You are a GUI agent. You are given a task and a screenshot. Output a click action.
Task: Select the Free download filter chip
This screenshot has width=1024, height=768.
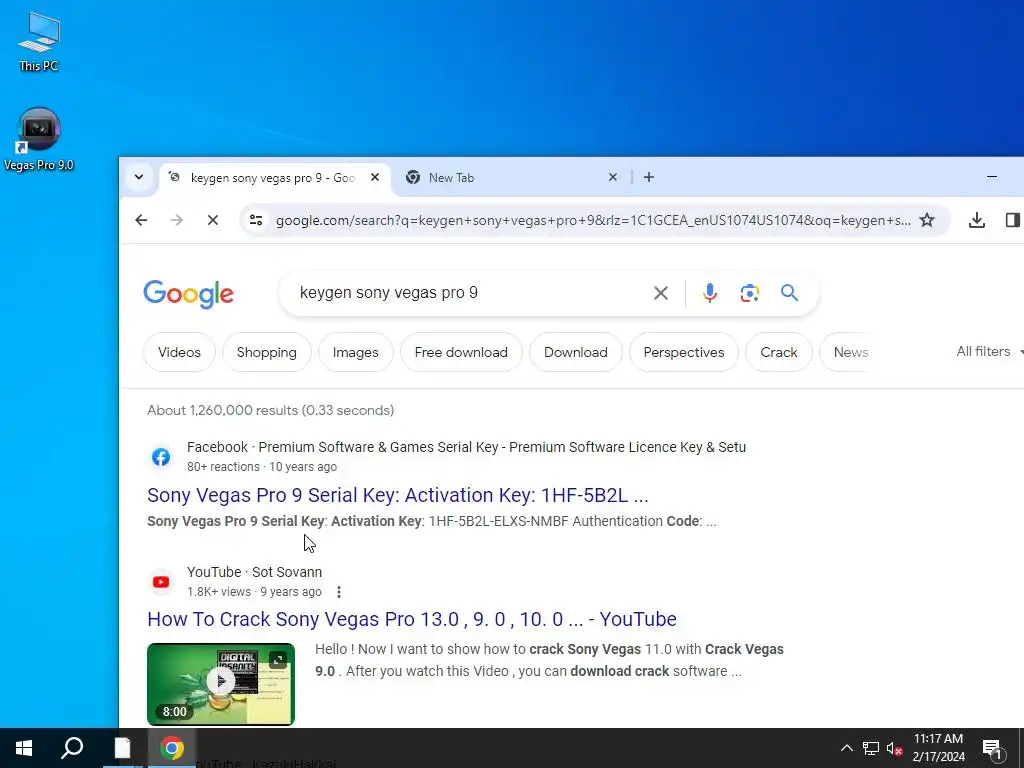pyautogui.click(x=461, y=352)
